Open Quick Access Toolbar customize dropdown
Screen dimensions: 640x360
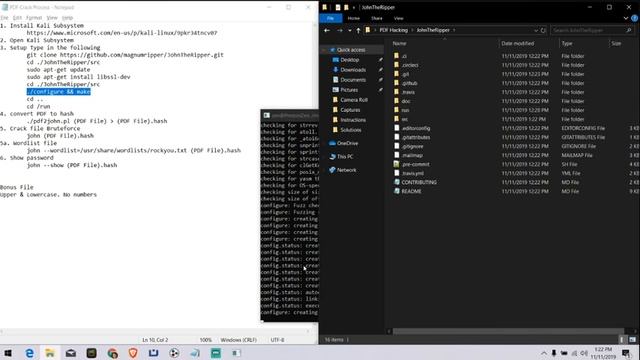pos(354,7)
